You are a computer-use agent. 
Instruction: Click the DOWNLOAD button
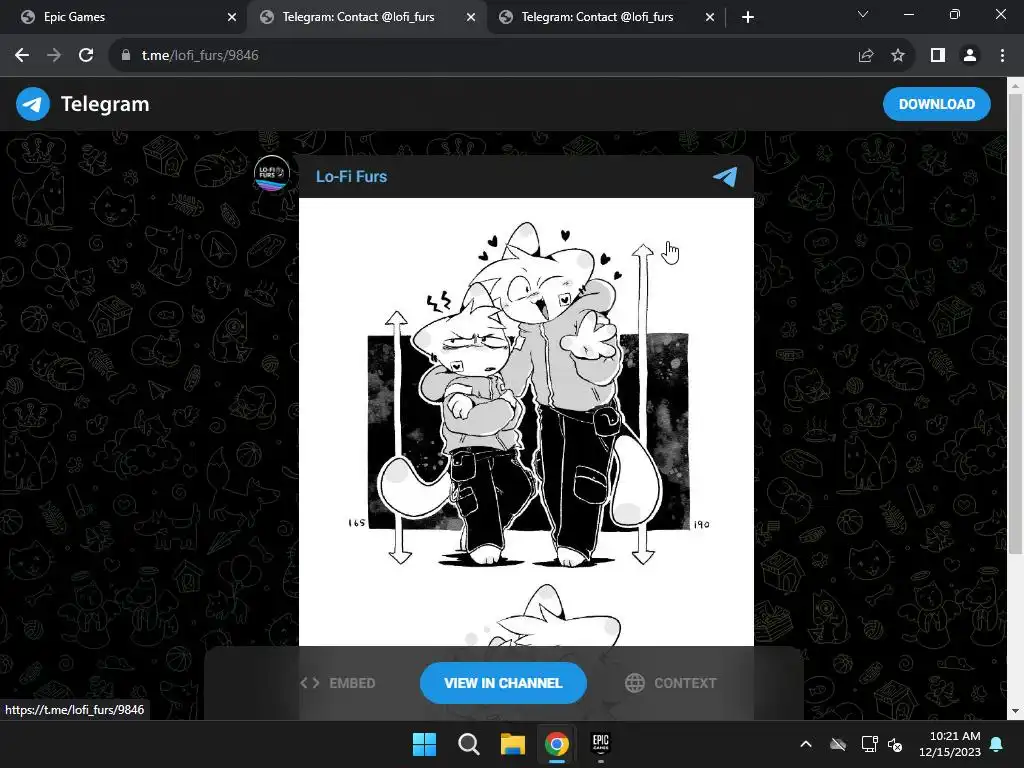point(936,104)
